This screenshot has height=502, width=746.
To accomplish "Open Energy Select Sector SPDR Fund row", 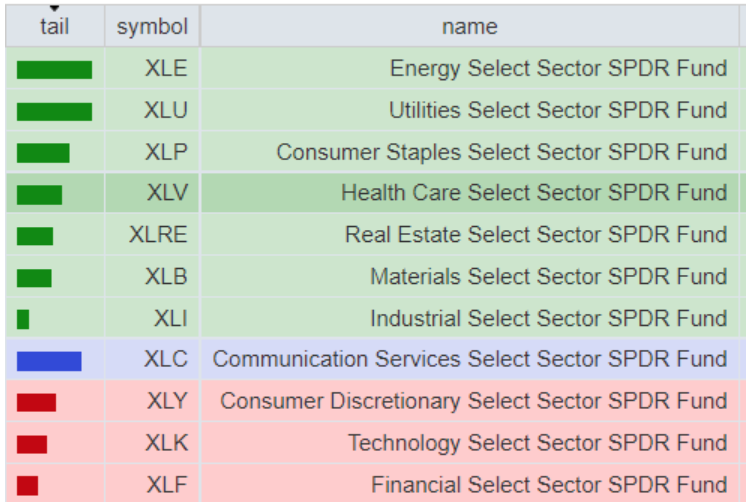I will pyautogui.click(x=558, y=69).
